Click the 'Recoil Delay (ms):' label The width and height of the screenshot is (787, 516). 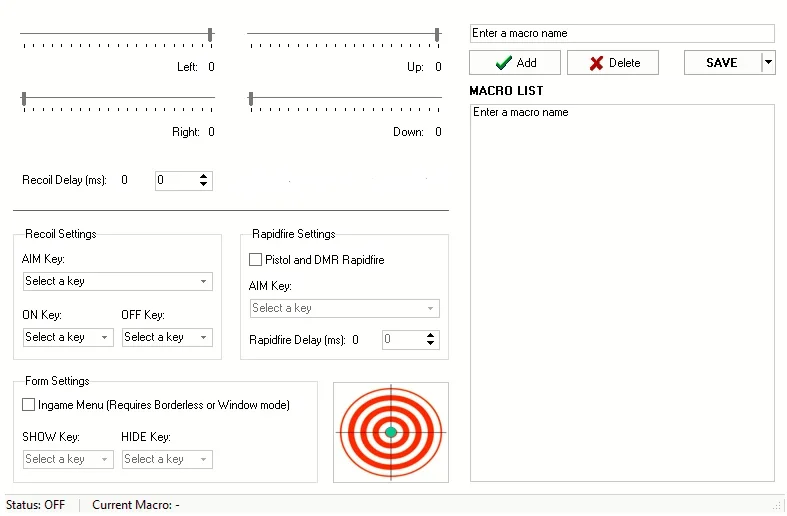[x=64, y=180]
